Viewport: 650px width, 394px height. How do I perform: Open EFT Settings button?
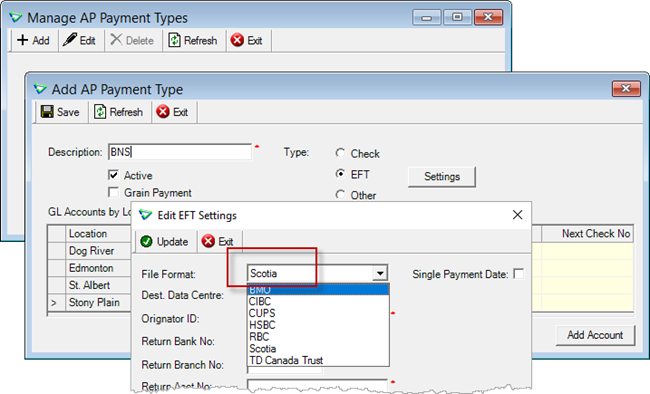(441, 177)
